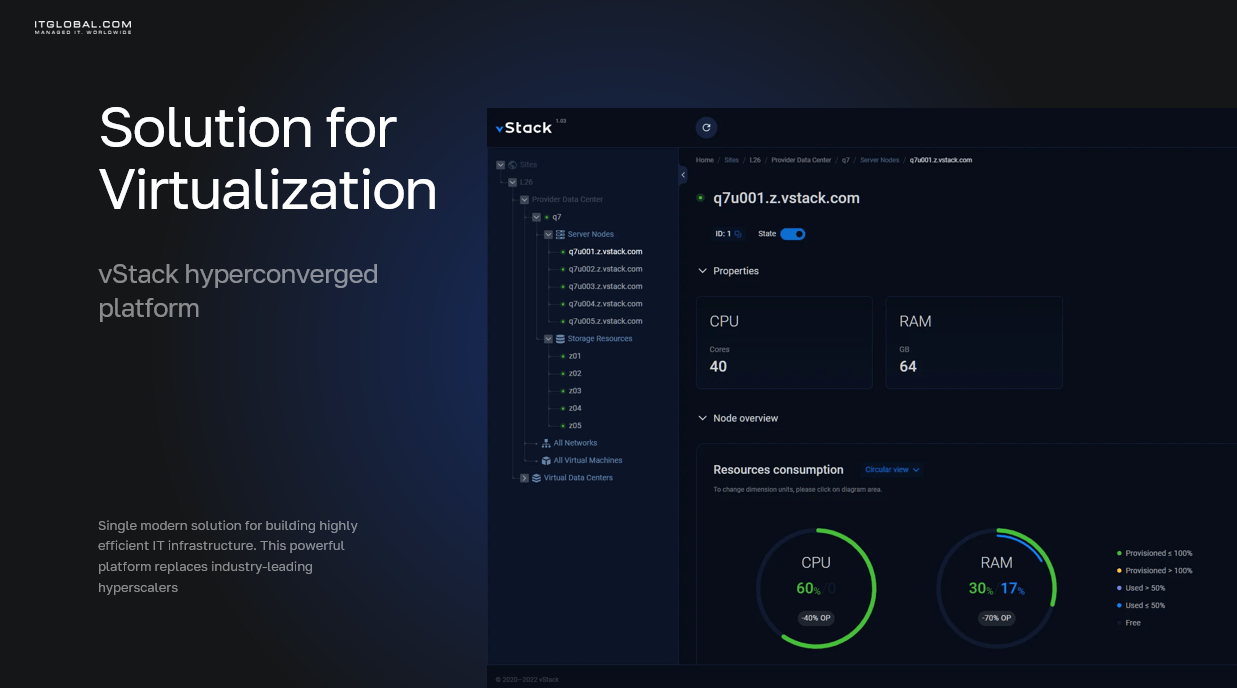Image resolution: width=1237 pixels, height=688 pixels.
Task: Click the RAM circular consumption diagram
Action: [996, 588]
